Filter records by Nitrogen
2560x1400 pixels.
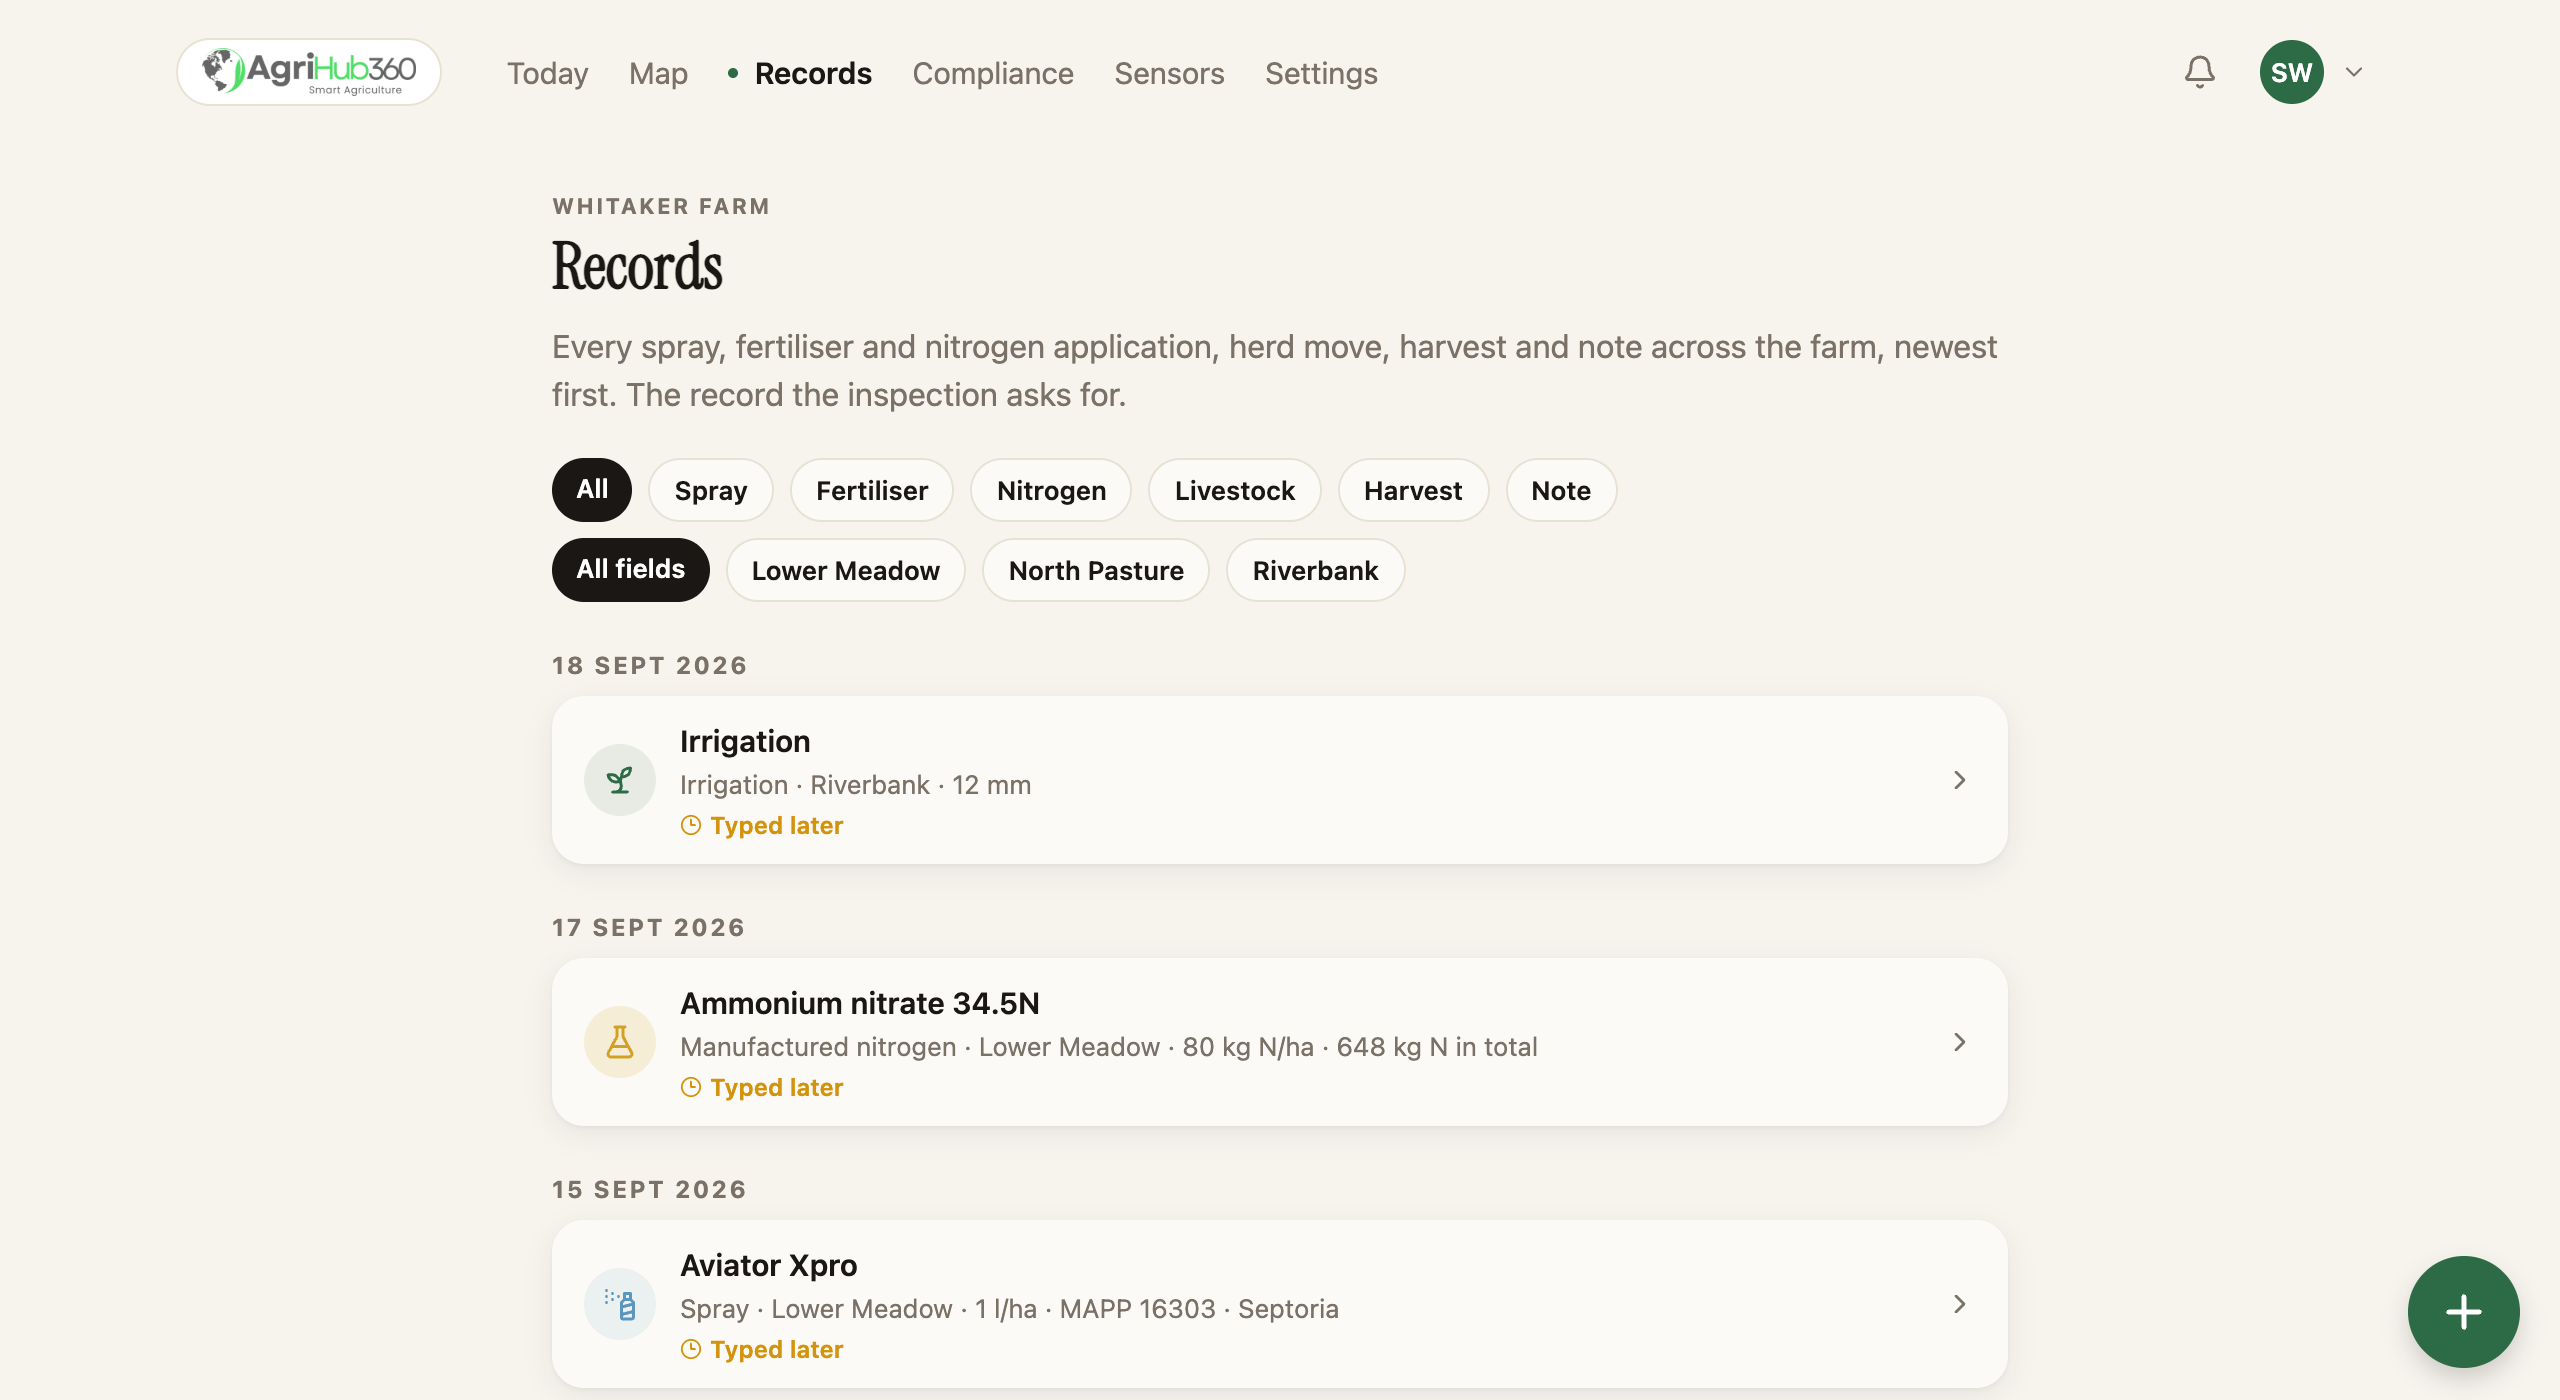(x=1051, y=490)
